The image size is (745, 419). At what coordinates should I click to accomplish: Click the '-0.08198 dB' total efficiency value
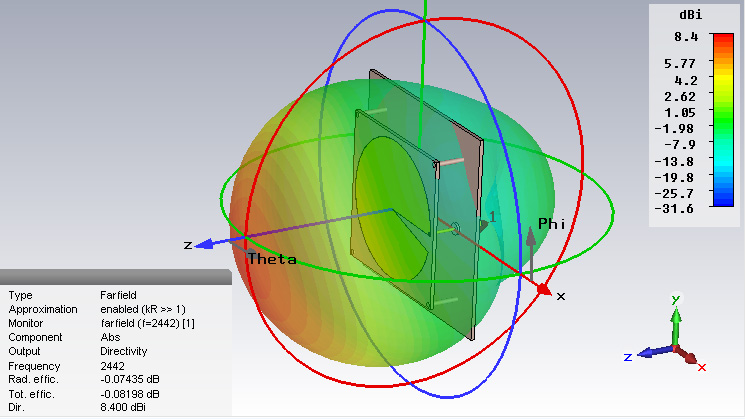click(x=130, y=394)
